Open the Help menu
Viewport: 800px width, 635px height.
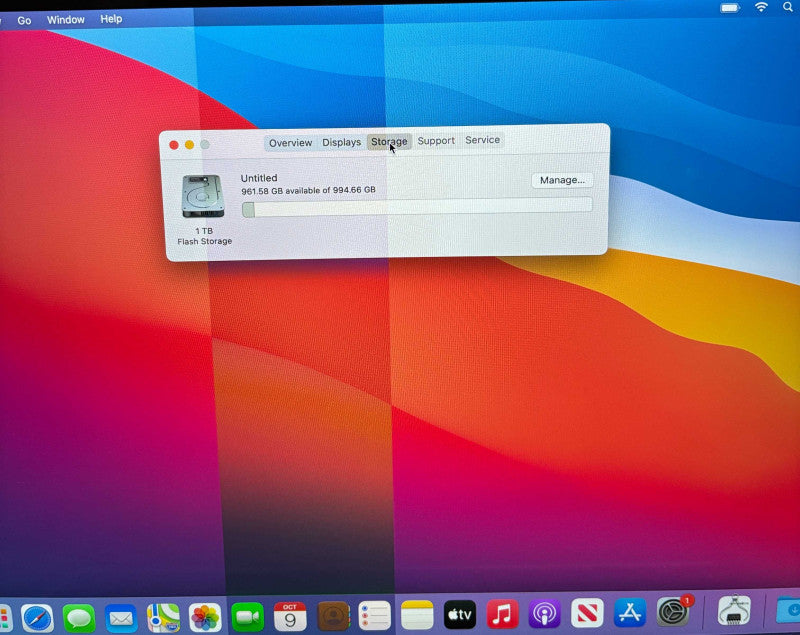(111, 19)
